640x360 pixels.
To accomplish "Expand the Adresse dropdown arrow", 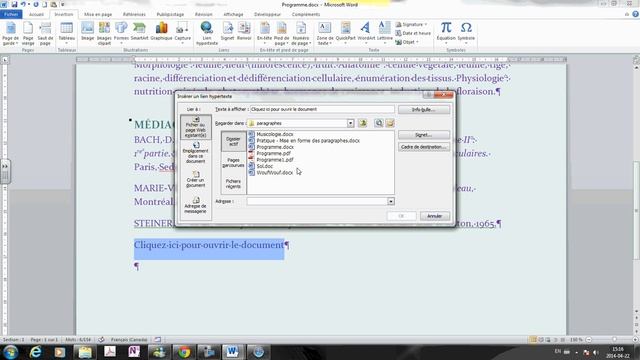I will click(x=391, y=201).
